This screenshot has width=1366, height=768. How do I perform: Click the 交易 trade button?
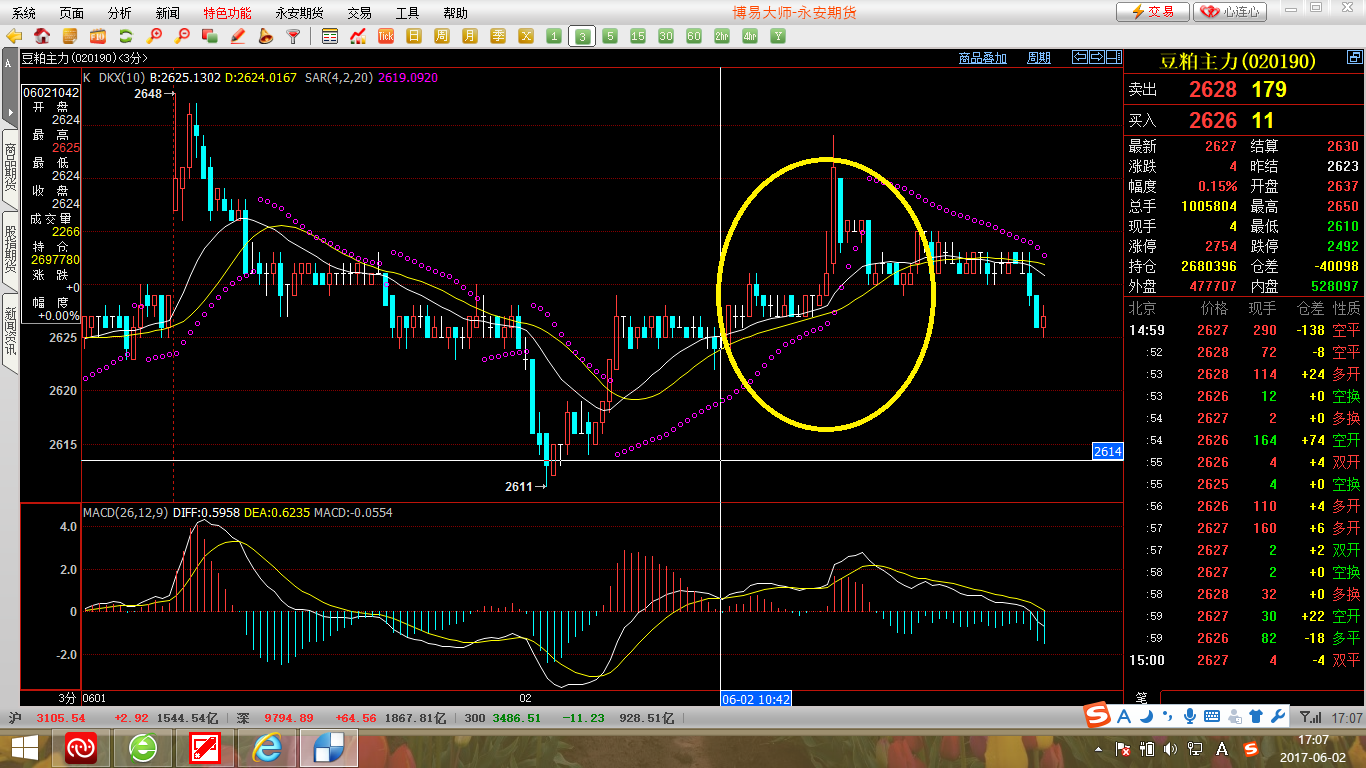[1152, 12]
